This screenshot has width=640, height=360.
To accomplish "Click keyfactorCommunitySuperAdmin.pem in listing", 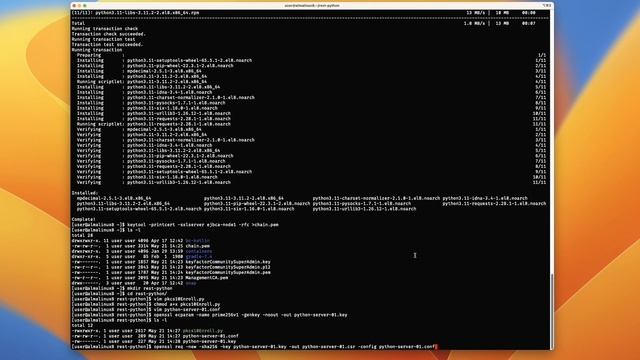I will [x=228, y=273].
